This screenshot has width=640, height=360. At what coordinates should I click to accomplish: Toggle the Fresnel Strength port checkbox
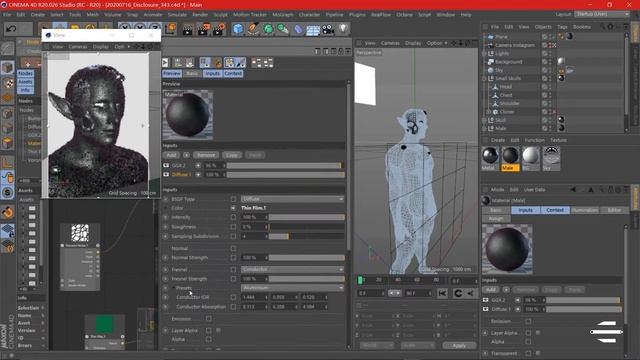tap(233, 279)
